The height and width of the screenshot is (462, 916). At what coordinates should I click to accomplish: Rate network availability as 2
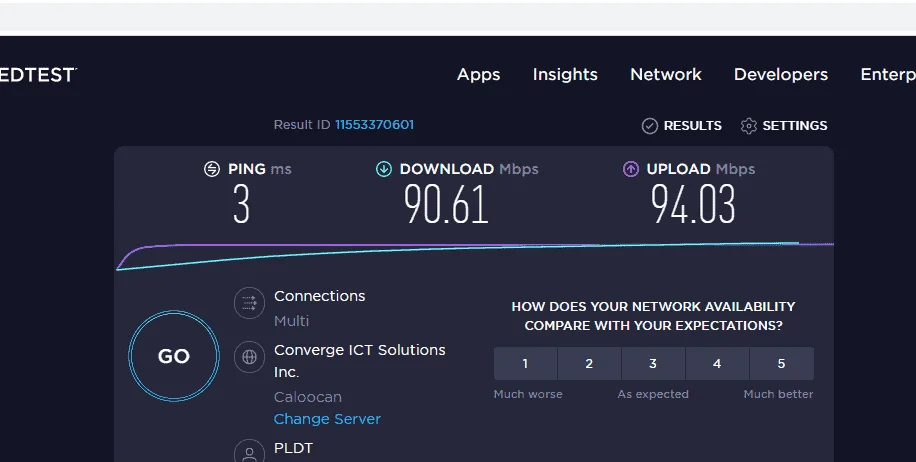pos(589,363)
